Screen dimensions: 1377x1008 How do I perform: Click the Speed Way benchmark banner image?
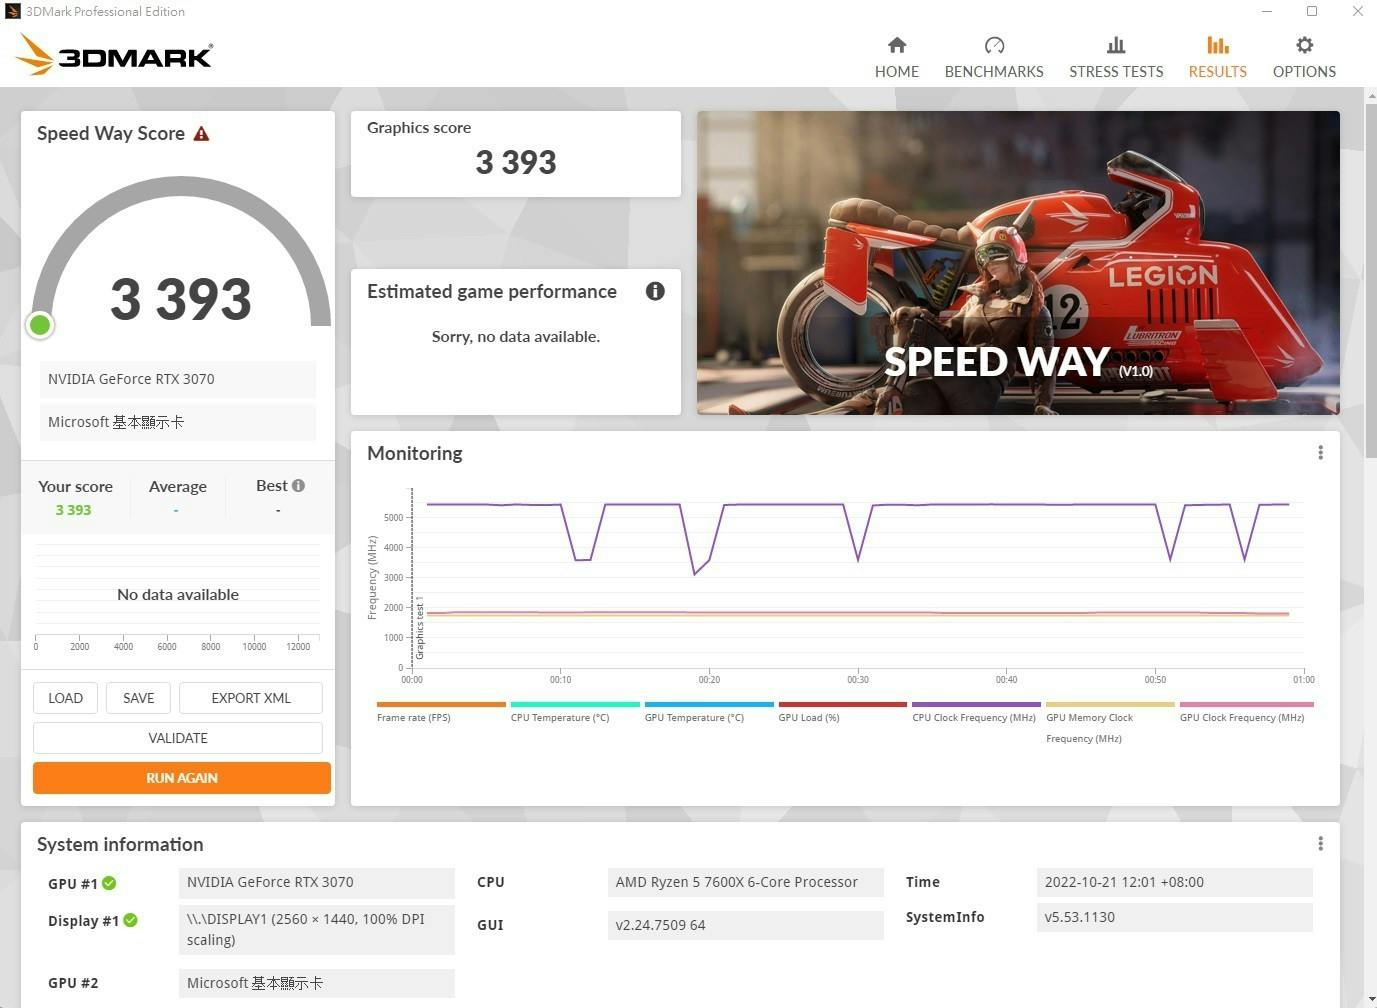[x=1018, y=263]
